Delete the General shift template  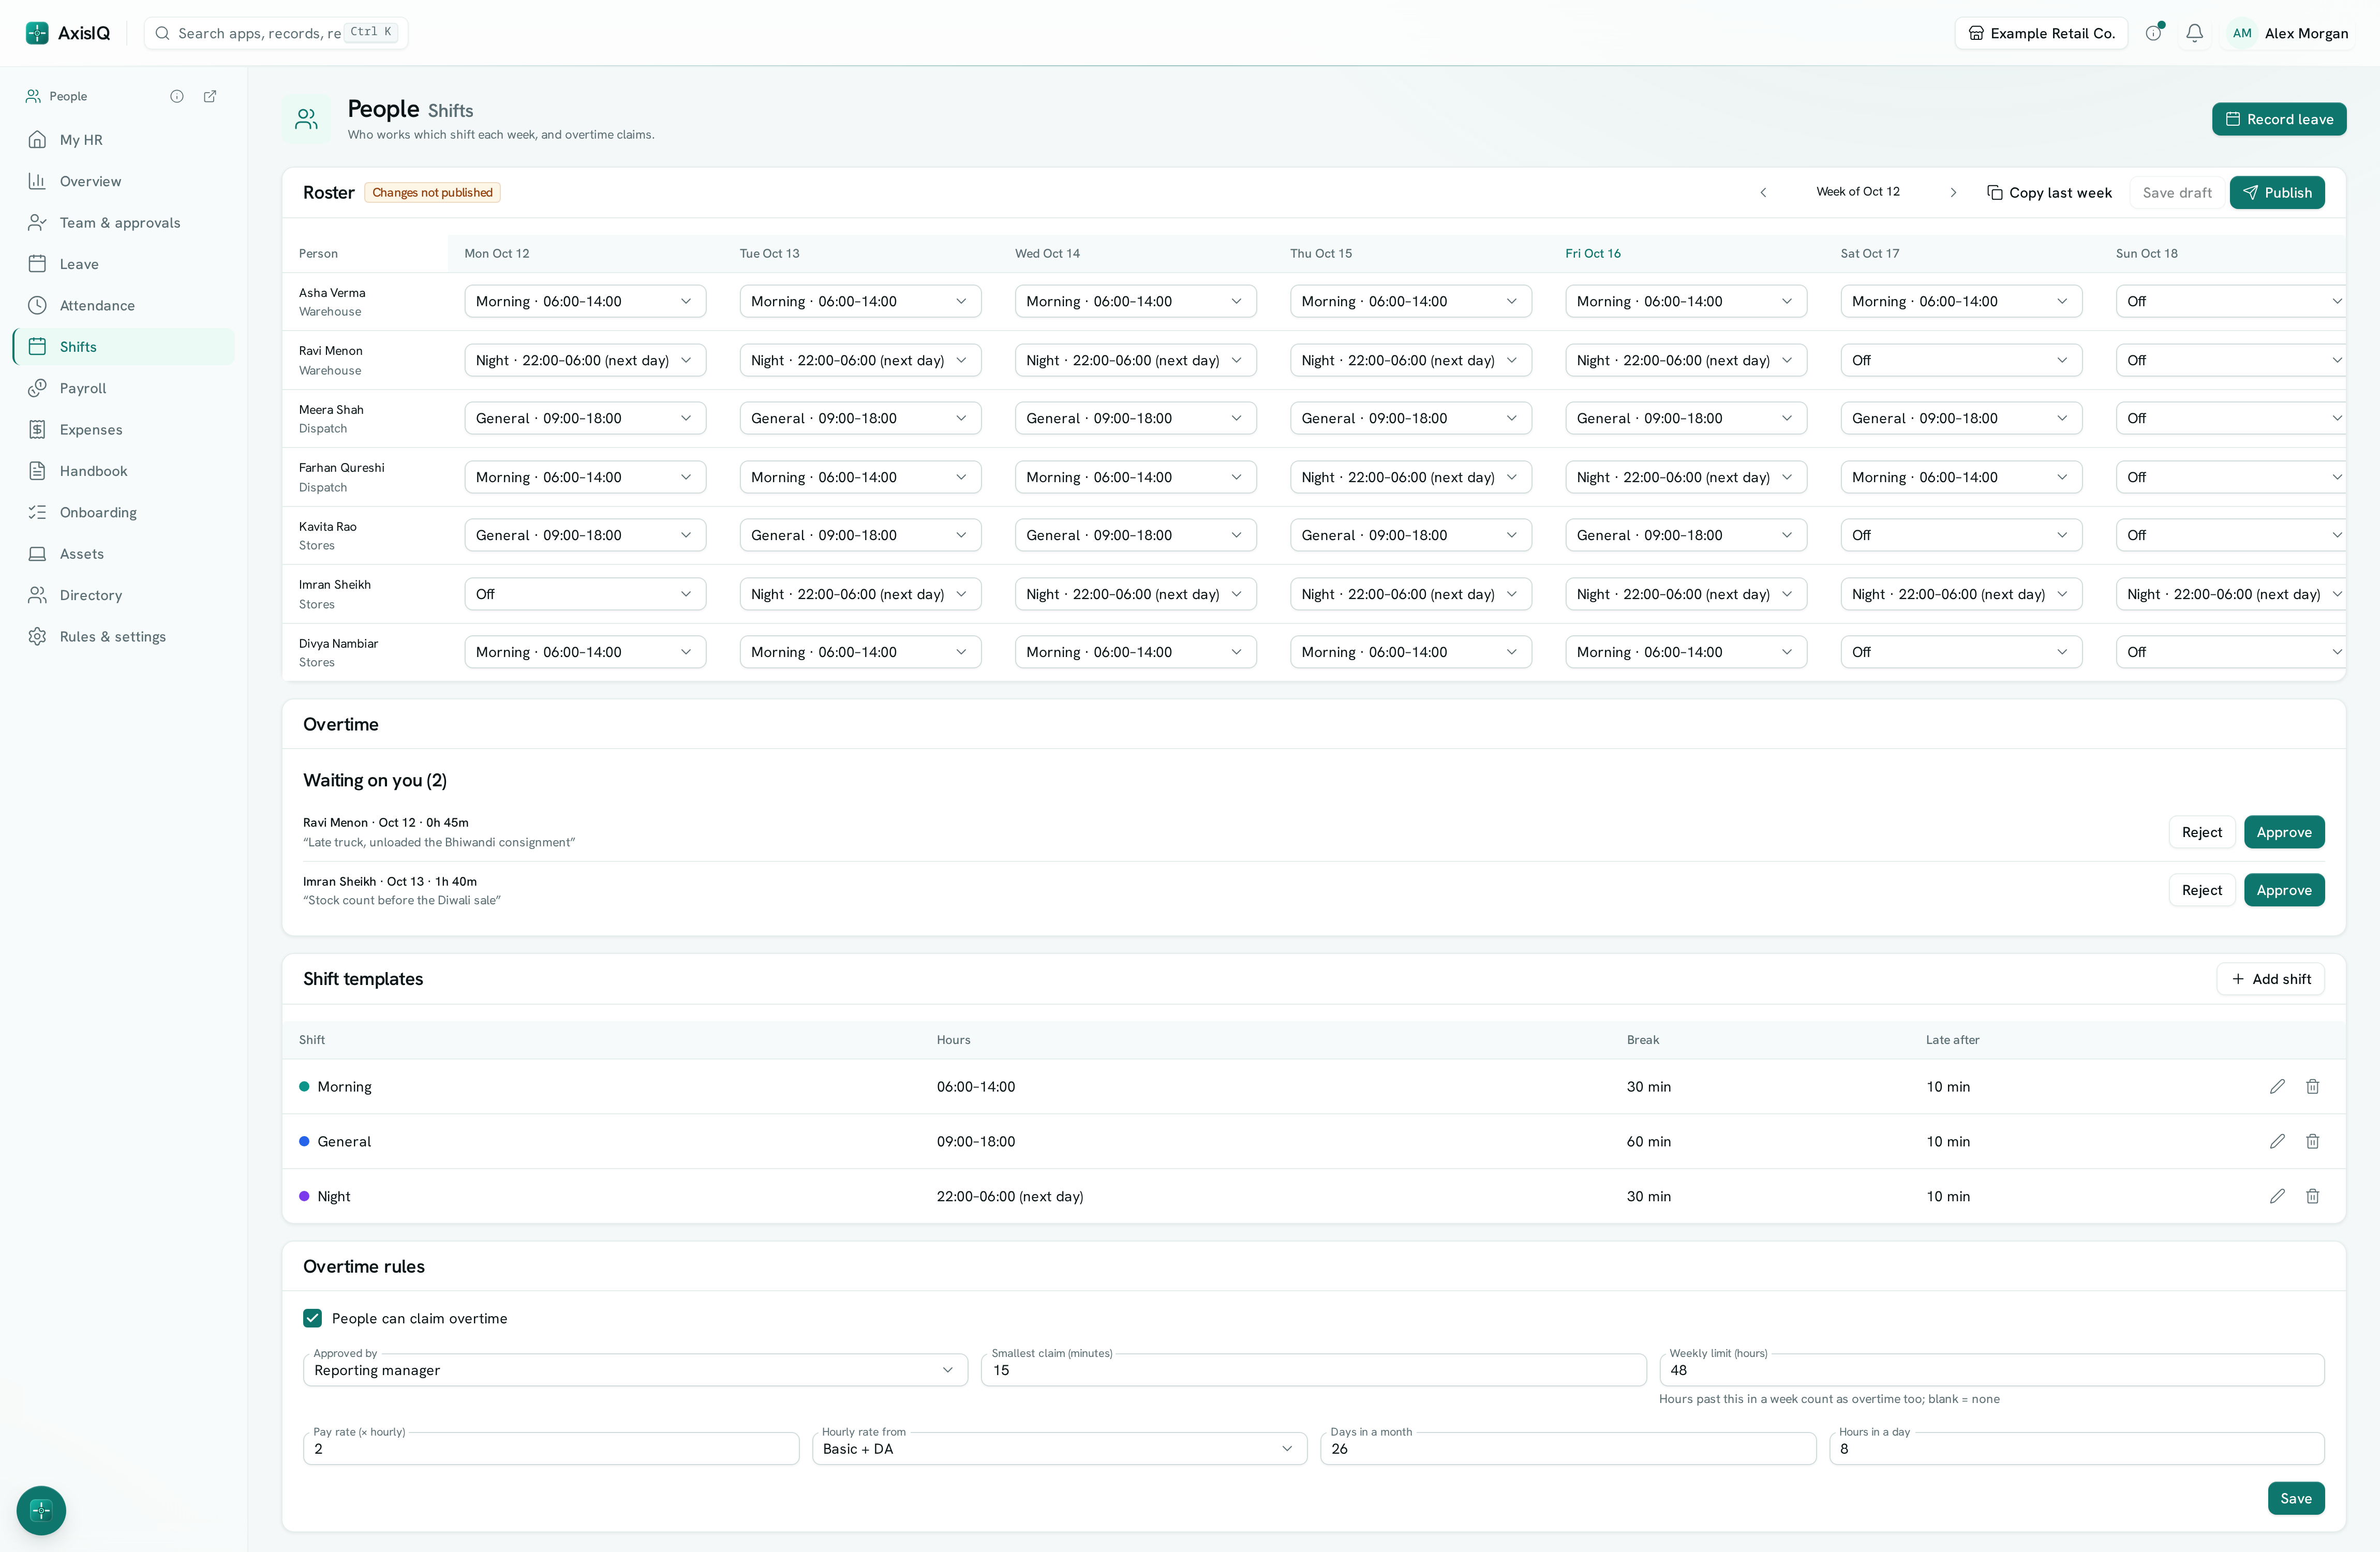coord(2312,1141)
